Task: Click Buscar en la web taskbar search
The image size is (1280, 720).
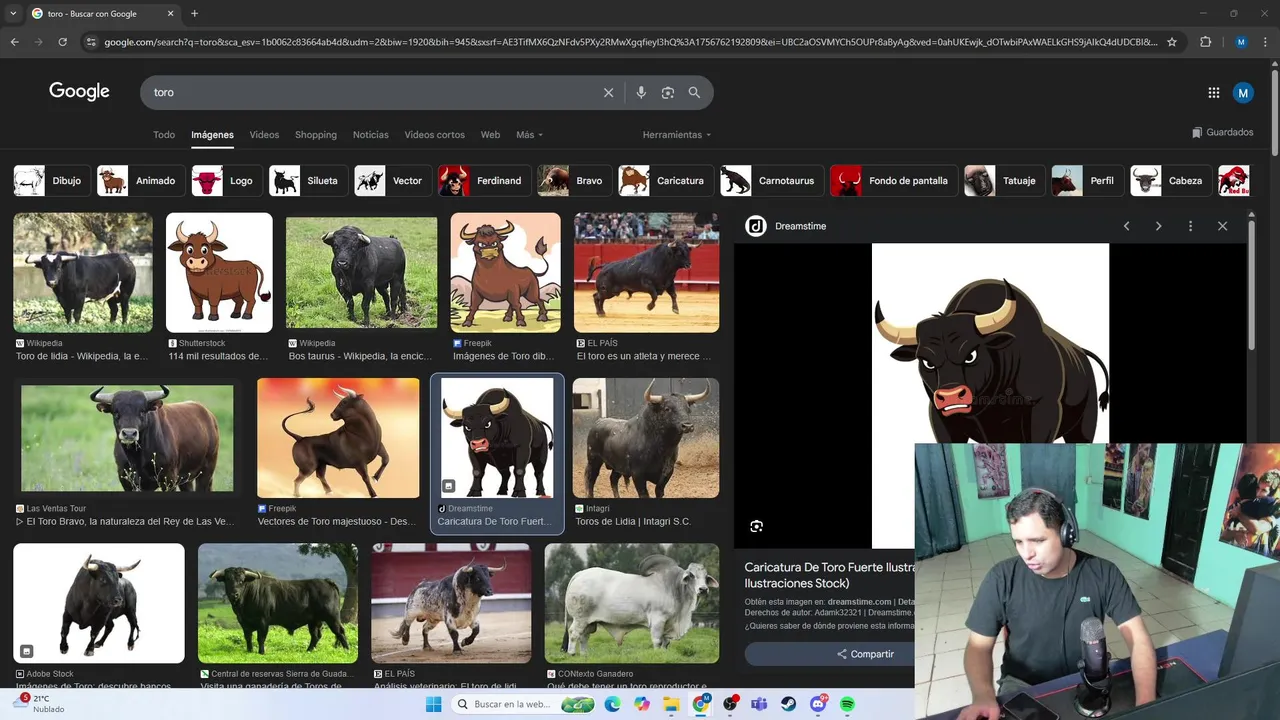Action: tap(523, 704)
